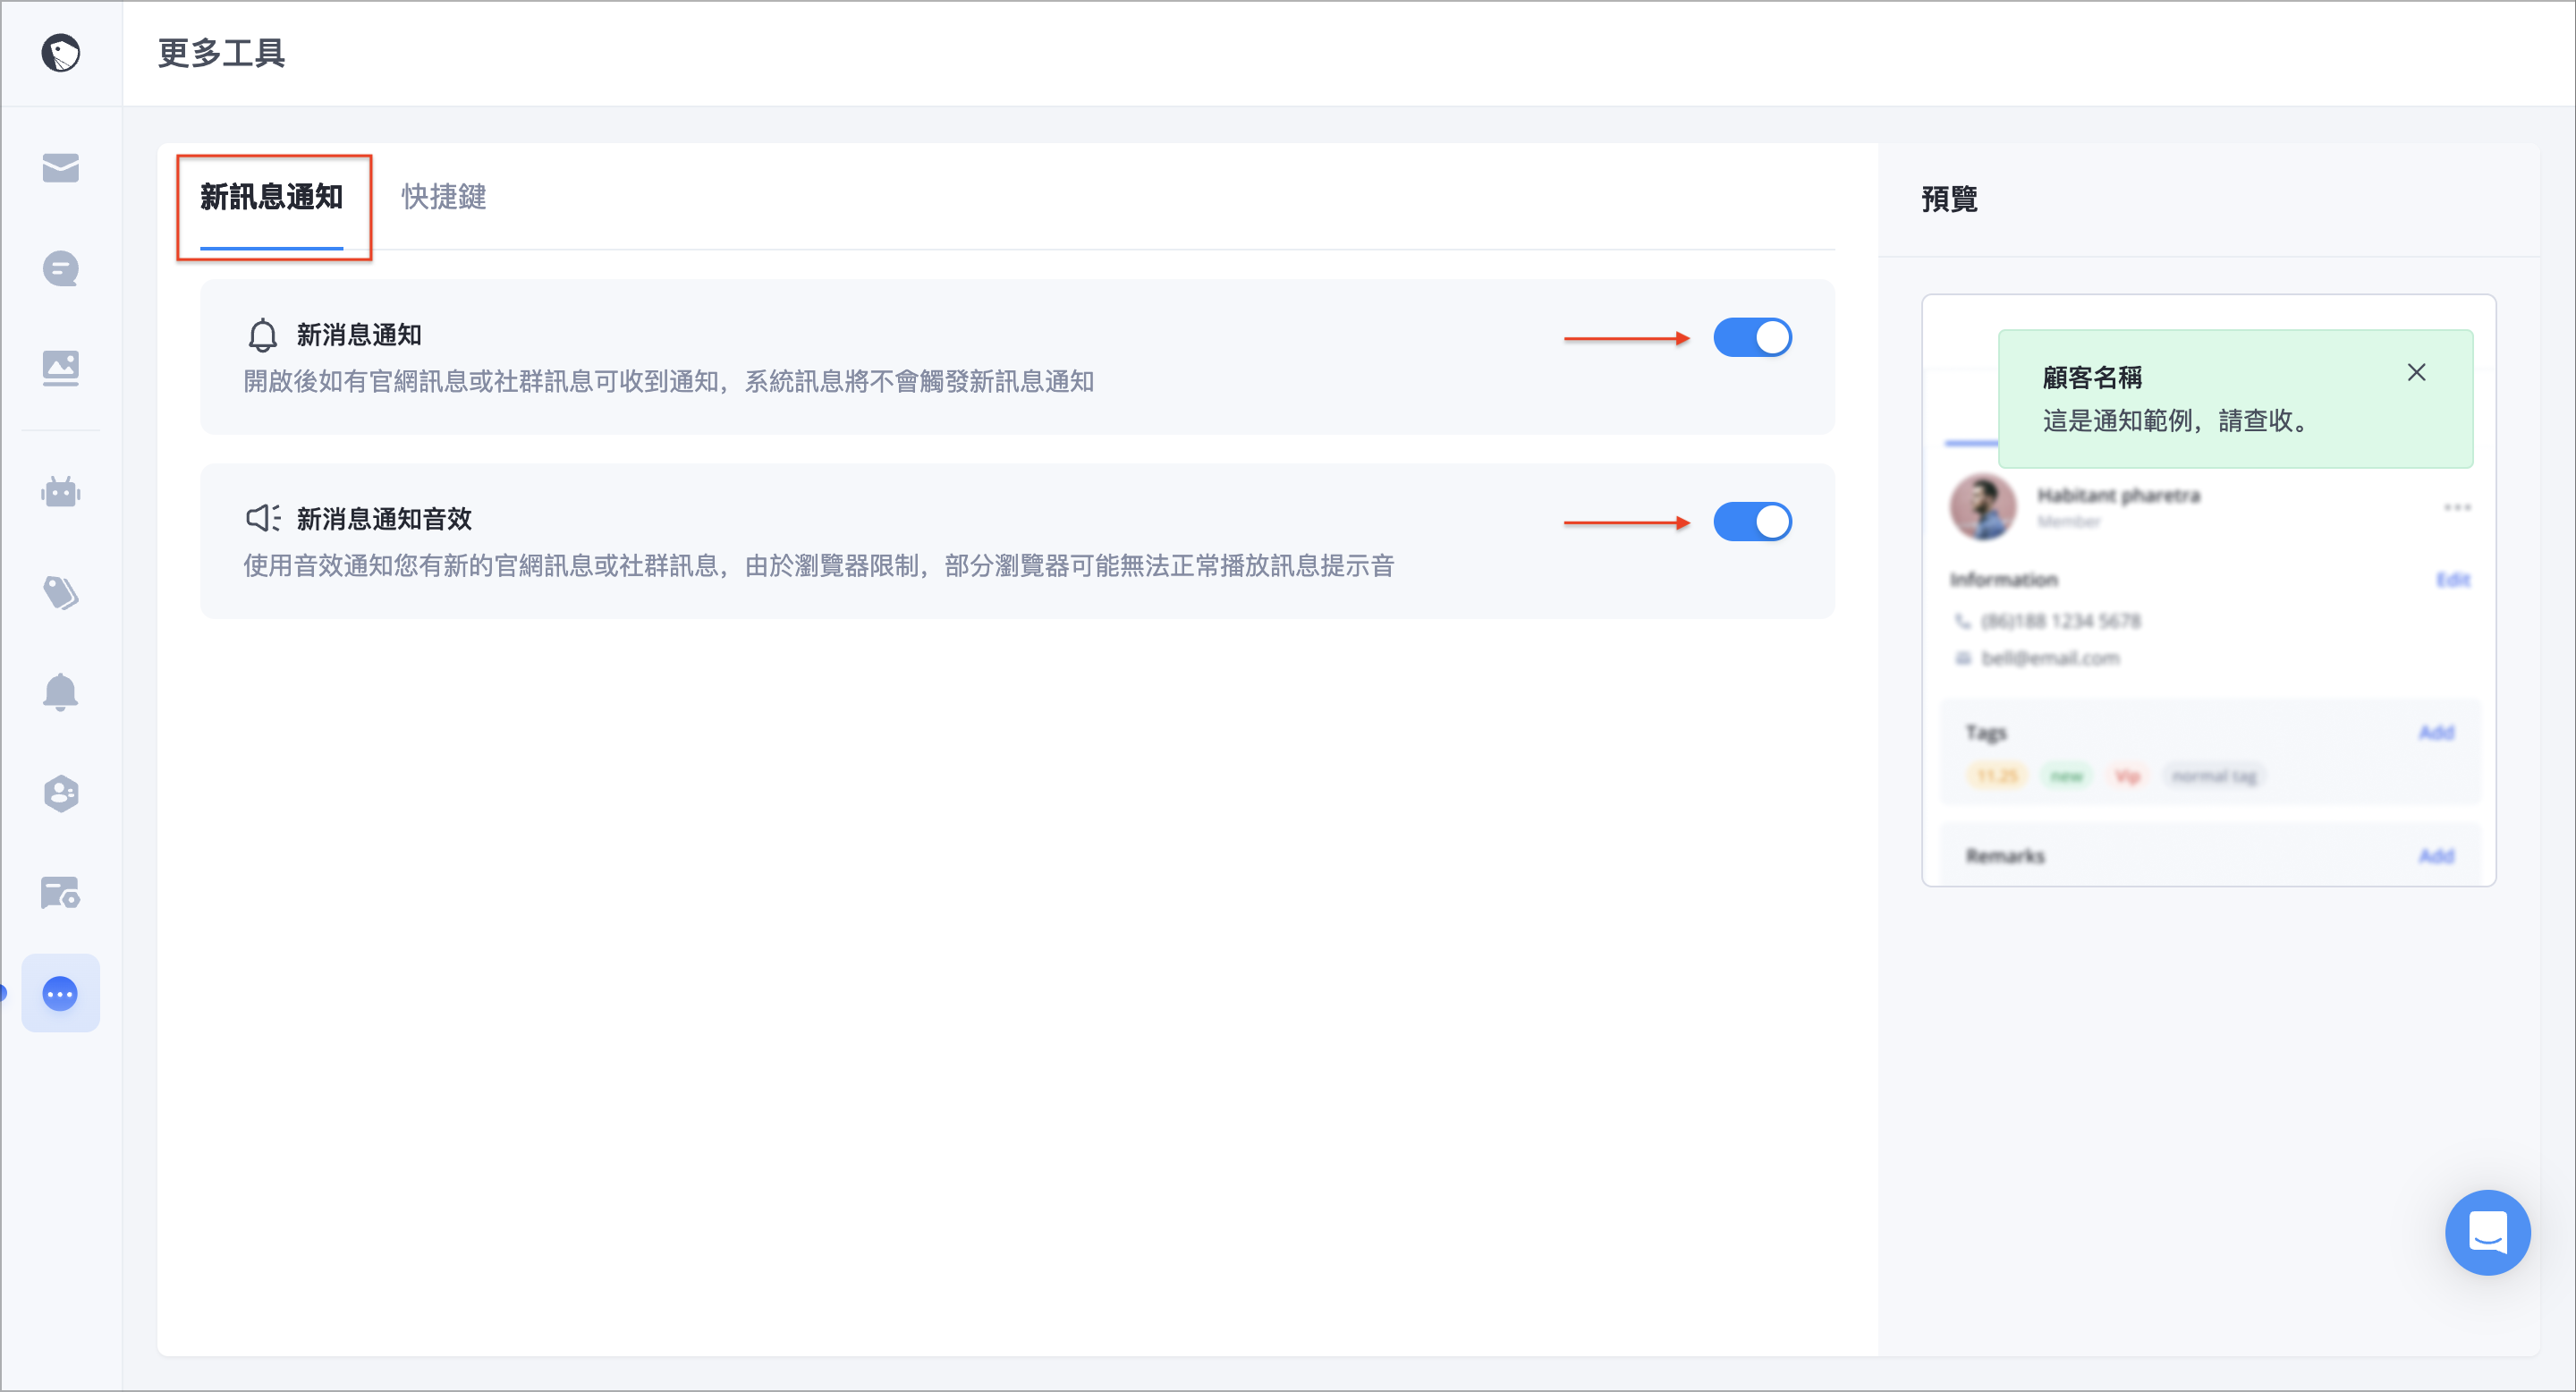Click the 預覽 panel heading

click(x=1949, y=199)
